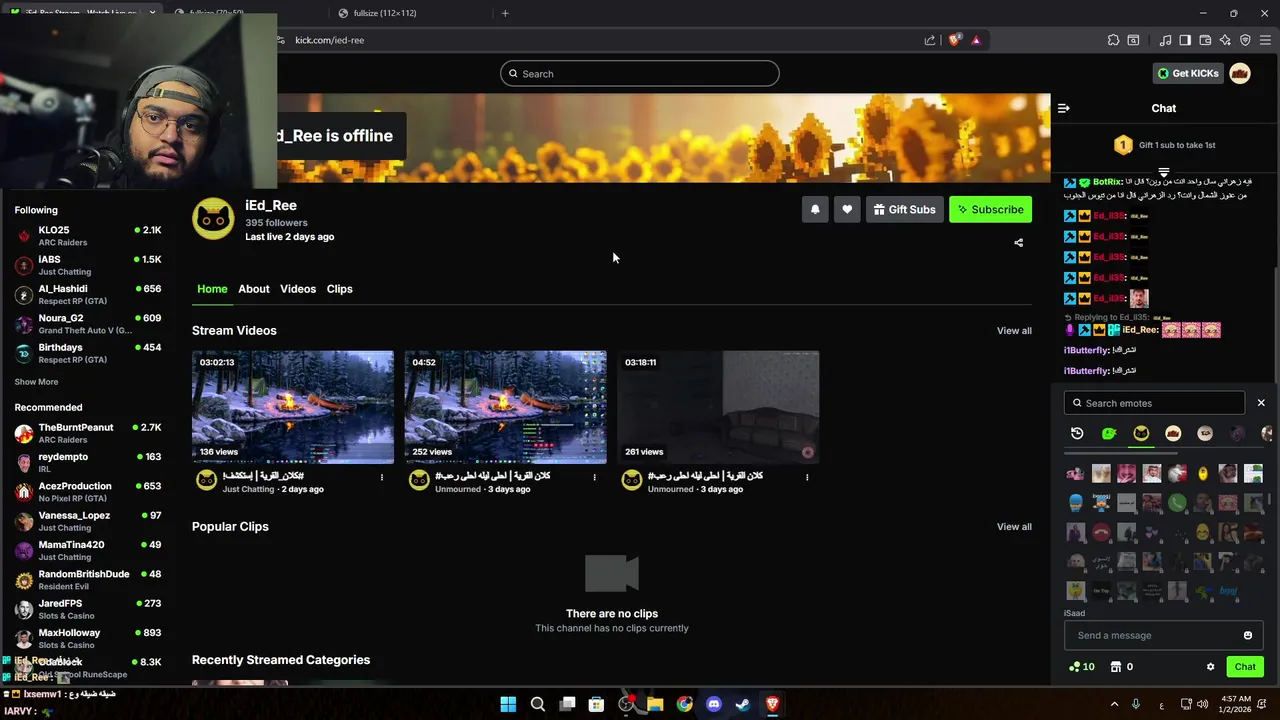Show hidden system tray icons chevron
This screenshot has height=720, width=1280.
1113,704
